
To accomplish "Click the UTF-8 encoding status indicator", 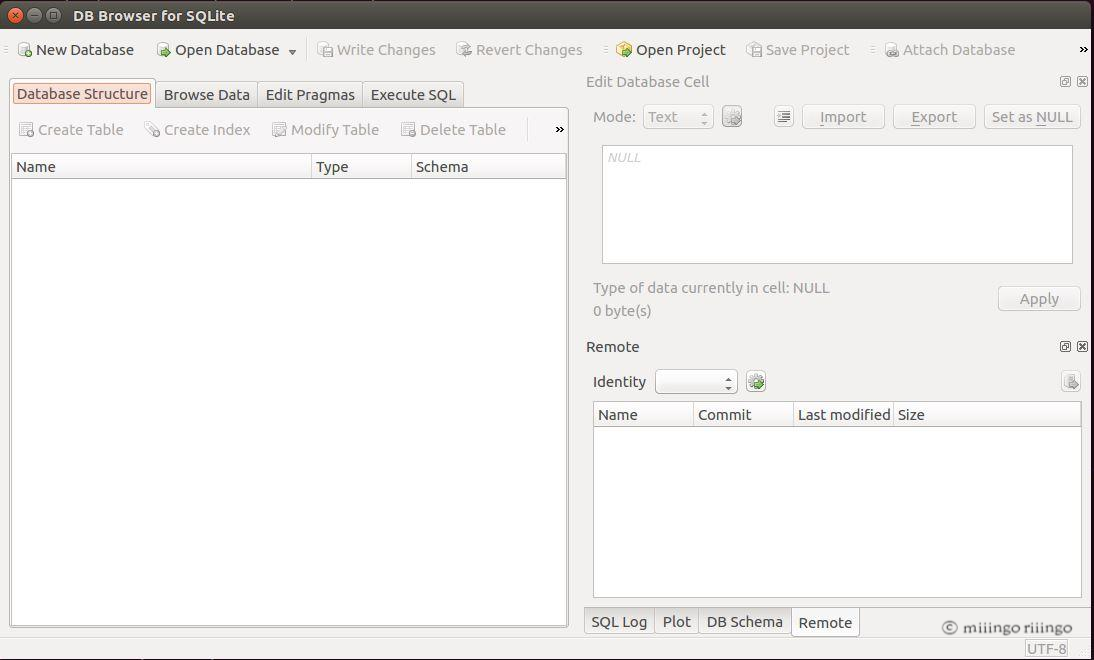I will click(x=1047, y=649).
